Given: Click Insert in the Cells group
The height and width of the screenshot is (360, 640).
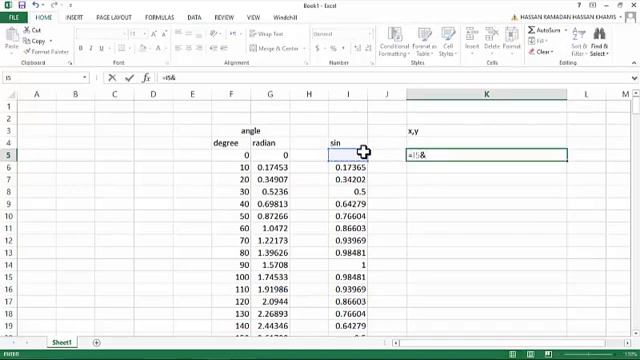Looking at the screenshot, I should [472, 40].
